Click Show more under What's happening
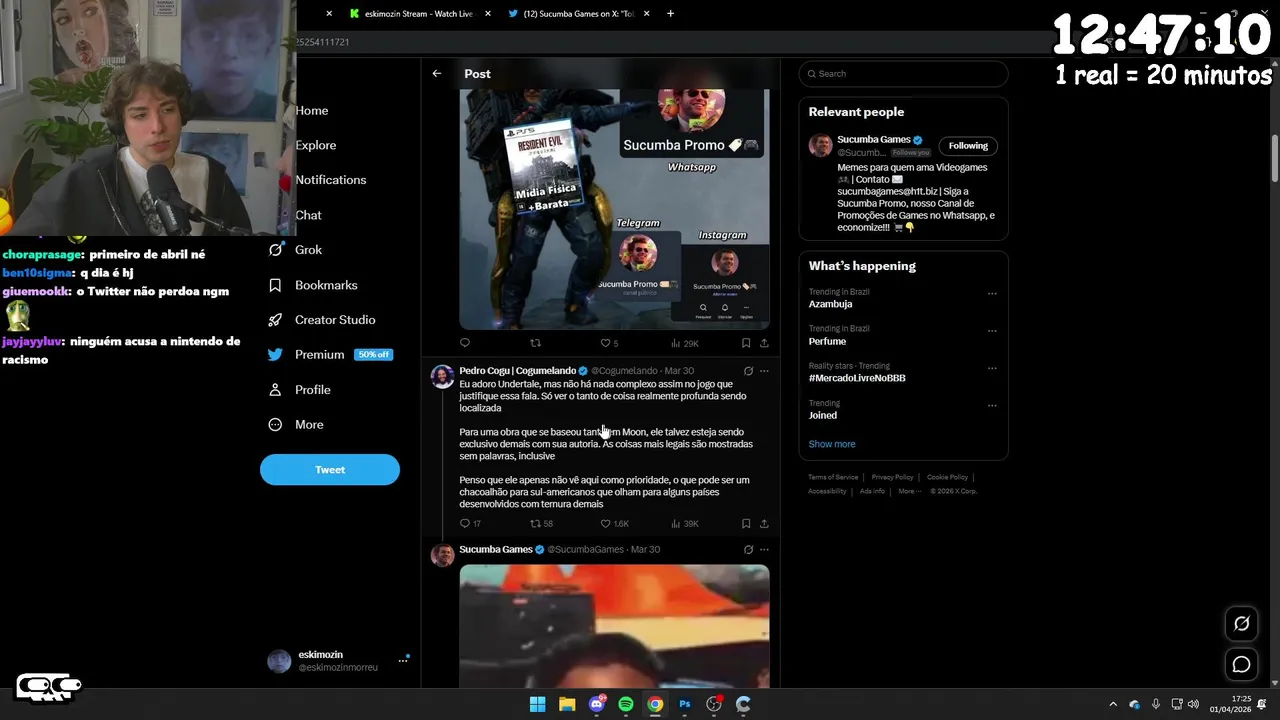This screenshot has height=720, width=1280. click(x=832, y=444)
